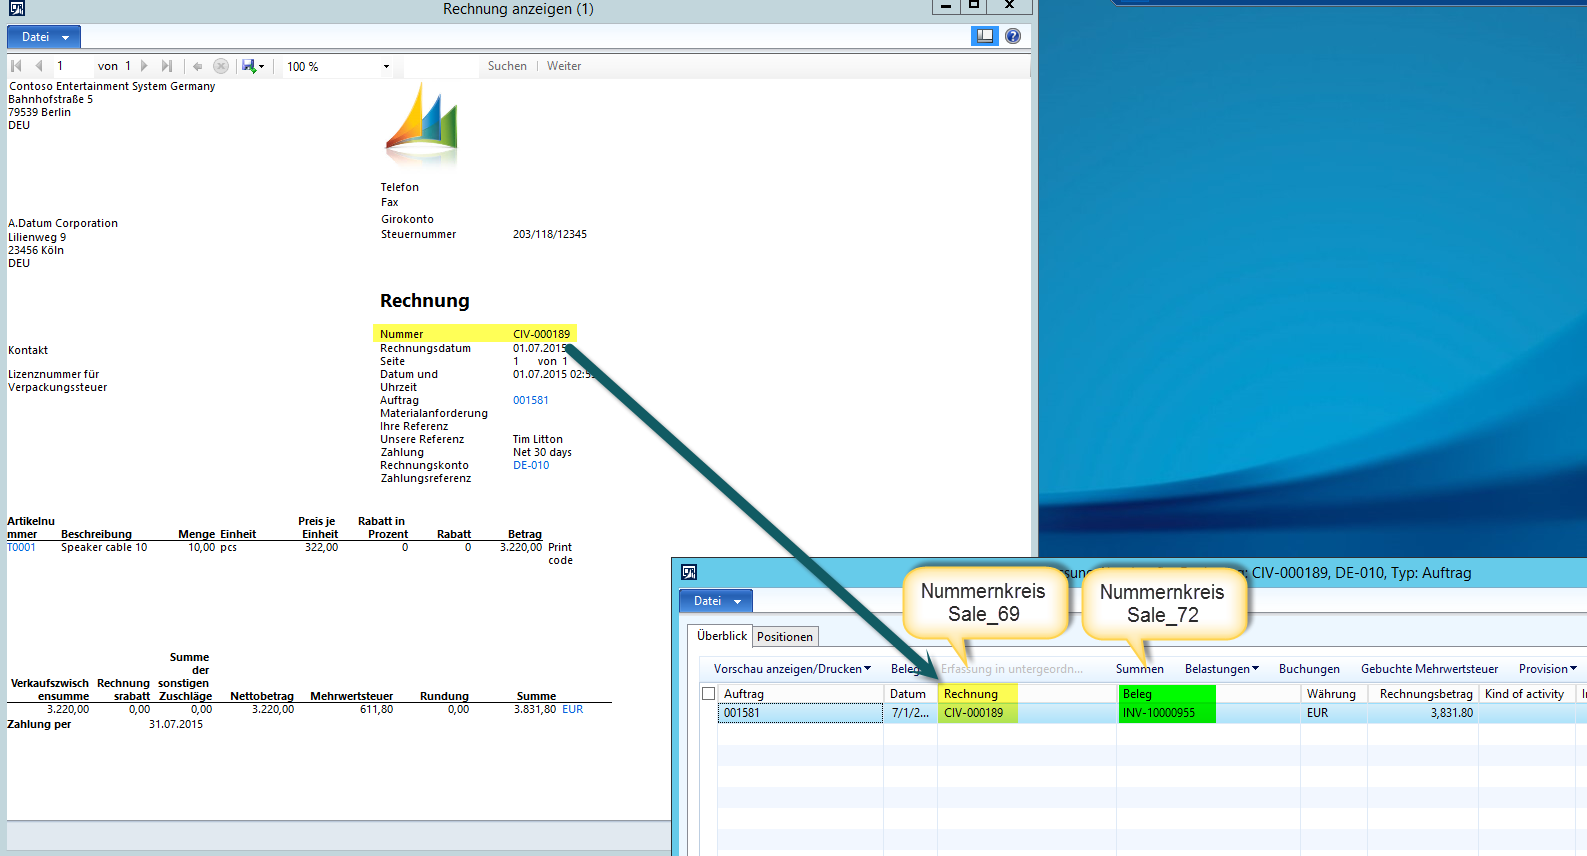Click the DE-010 account link
1587x856 pixels.
(531, 465)
